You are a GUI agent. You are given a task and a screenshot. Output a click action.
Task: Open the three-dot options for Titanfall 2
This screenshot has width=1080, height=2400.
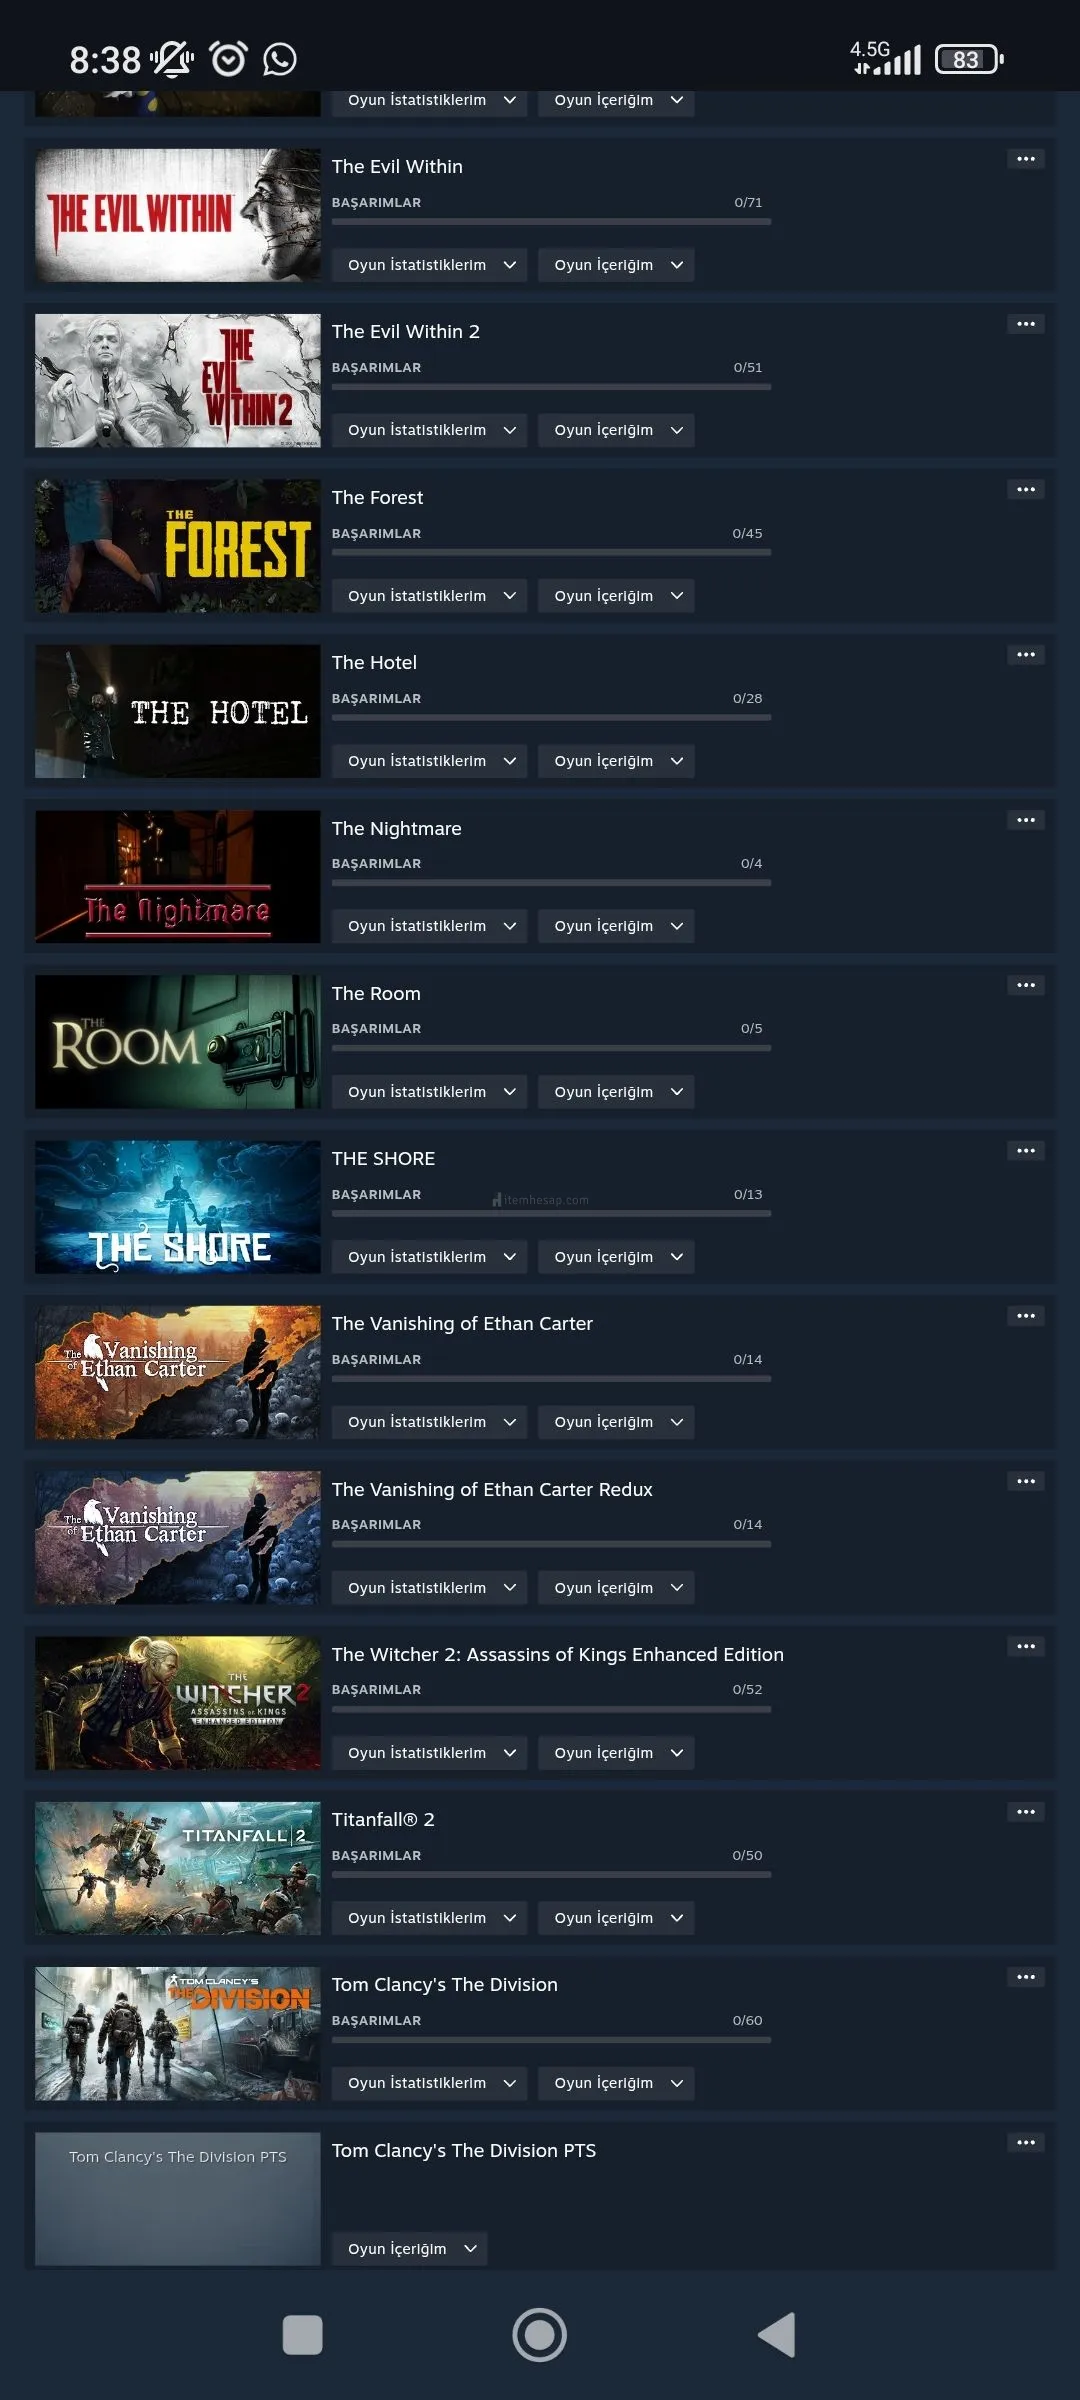pyautogui.click(x=1025, y=1811)
